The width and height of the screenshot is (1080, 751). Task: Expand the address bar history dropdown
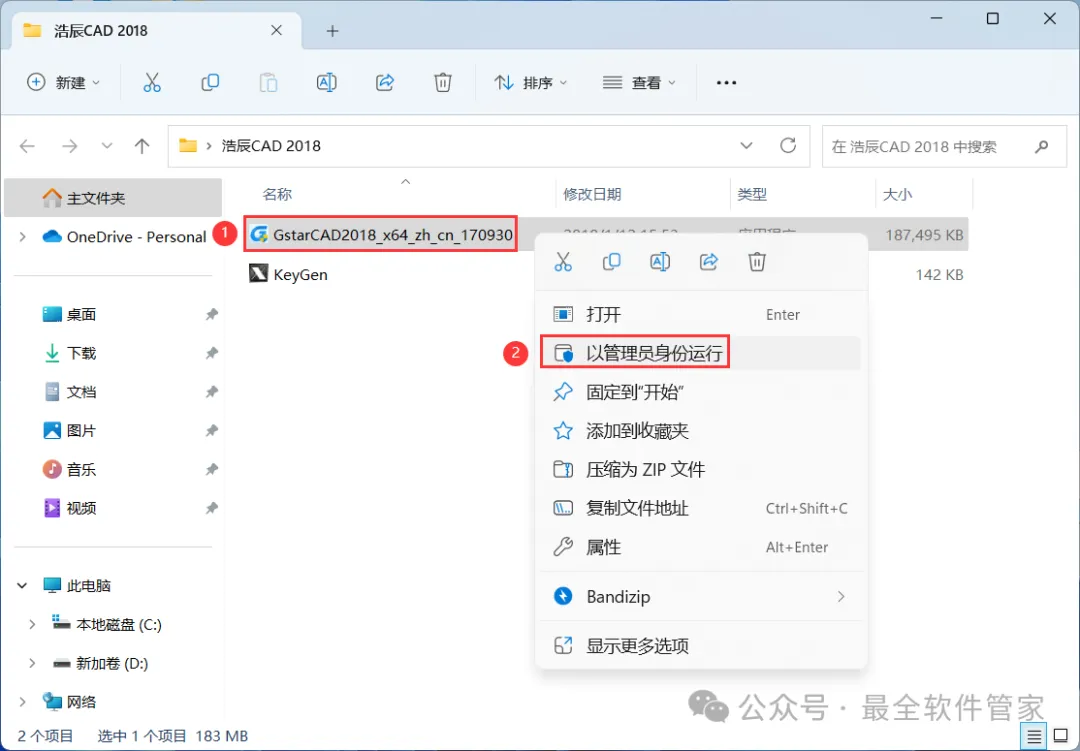[746, 146]
